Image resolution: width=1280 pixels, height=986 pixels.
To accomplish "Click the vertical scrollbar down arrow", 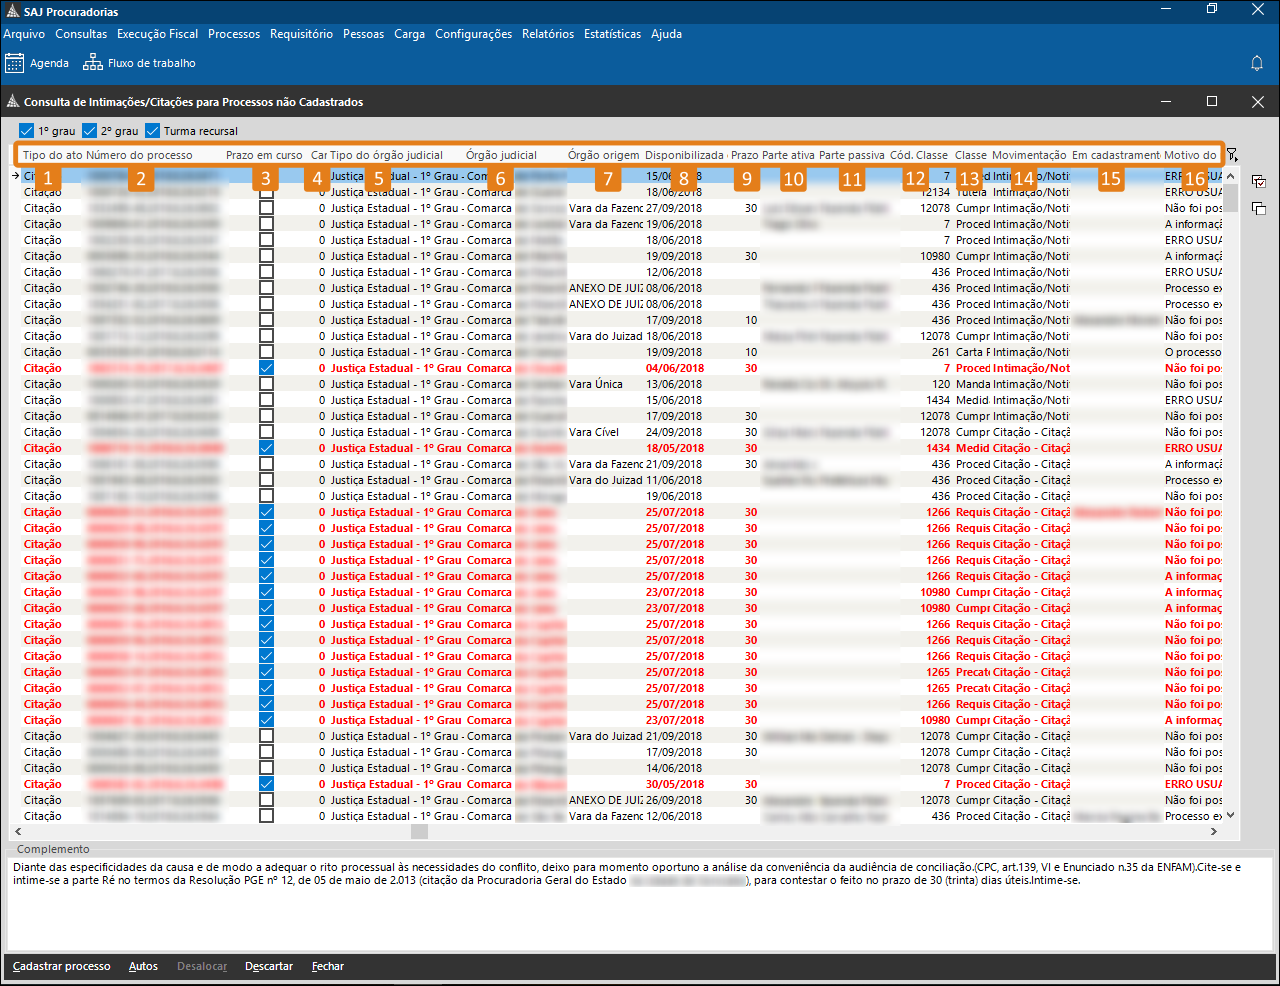I will pos(1231,815).
